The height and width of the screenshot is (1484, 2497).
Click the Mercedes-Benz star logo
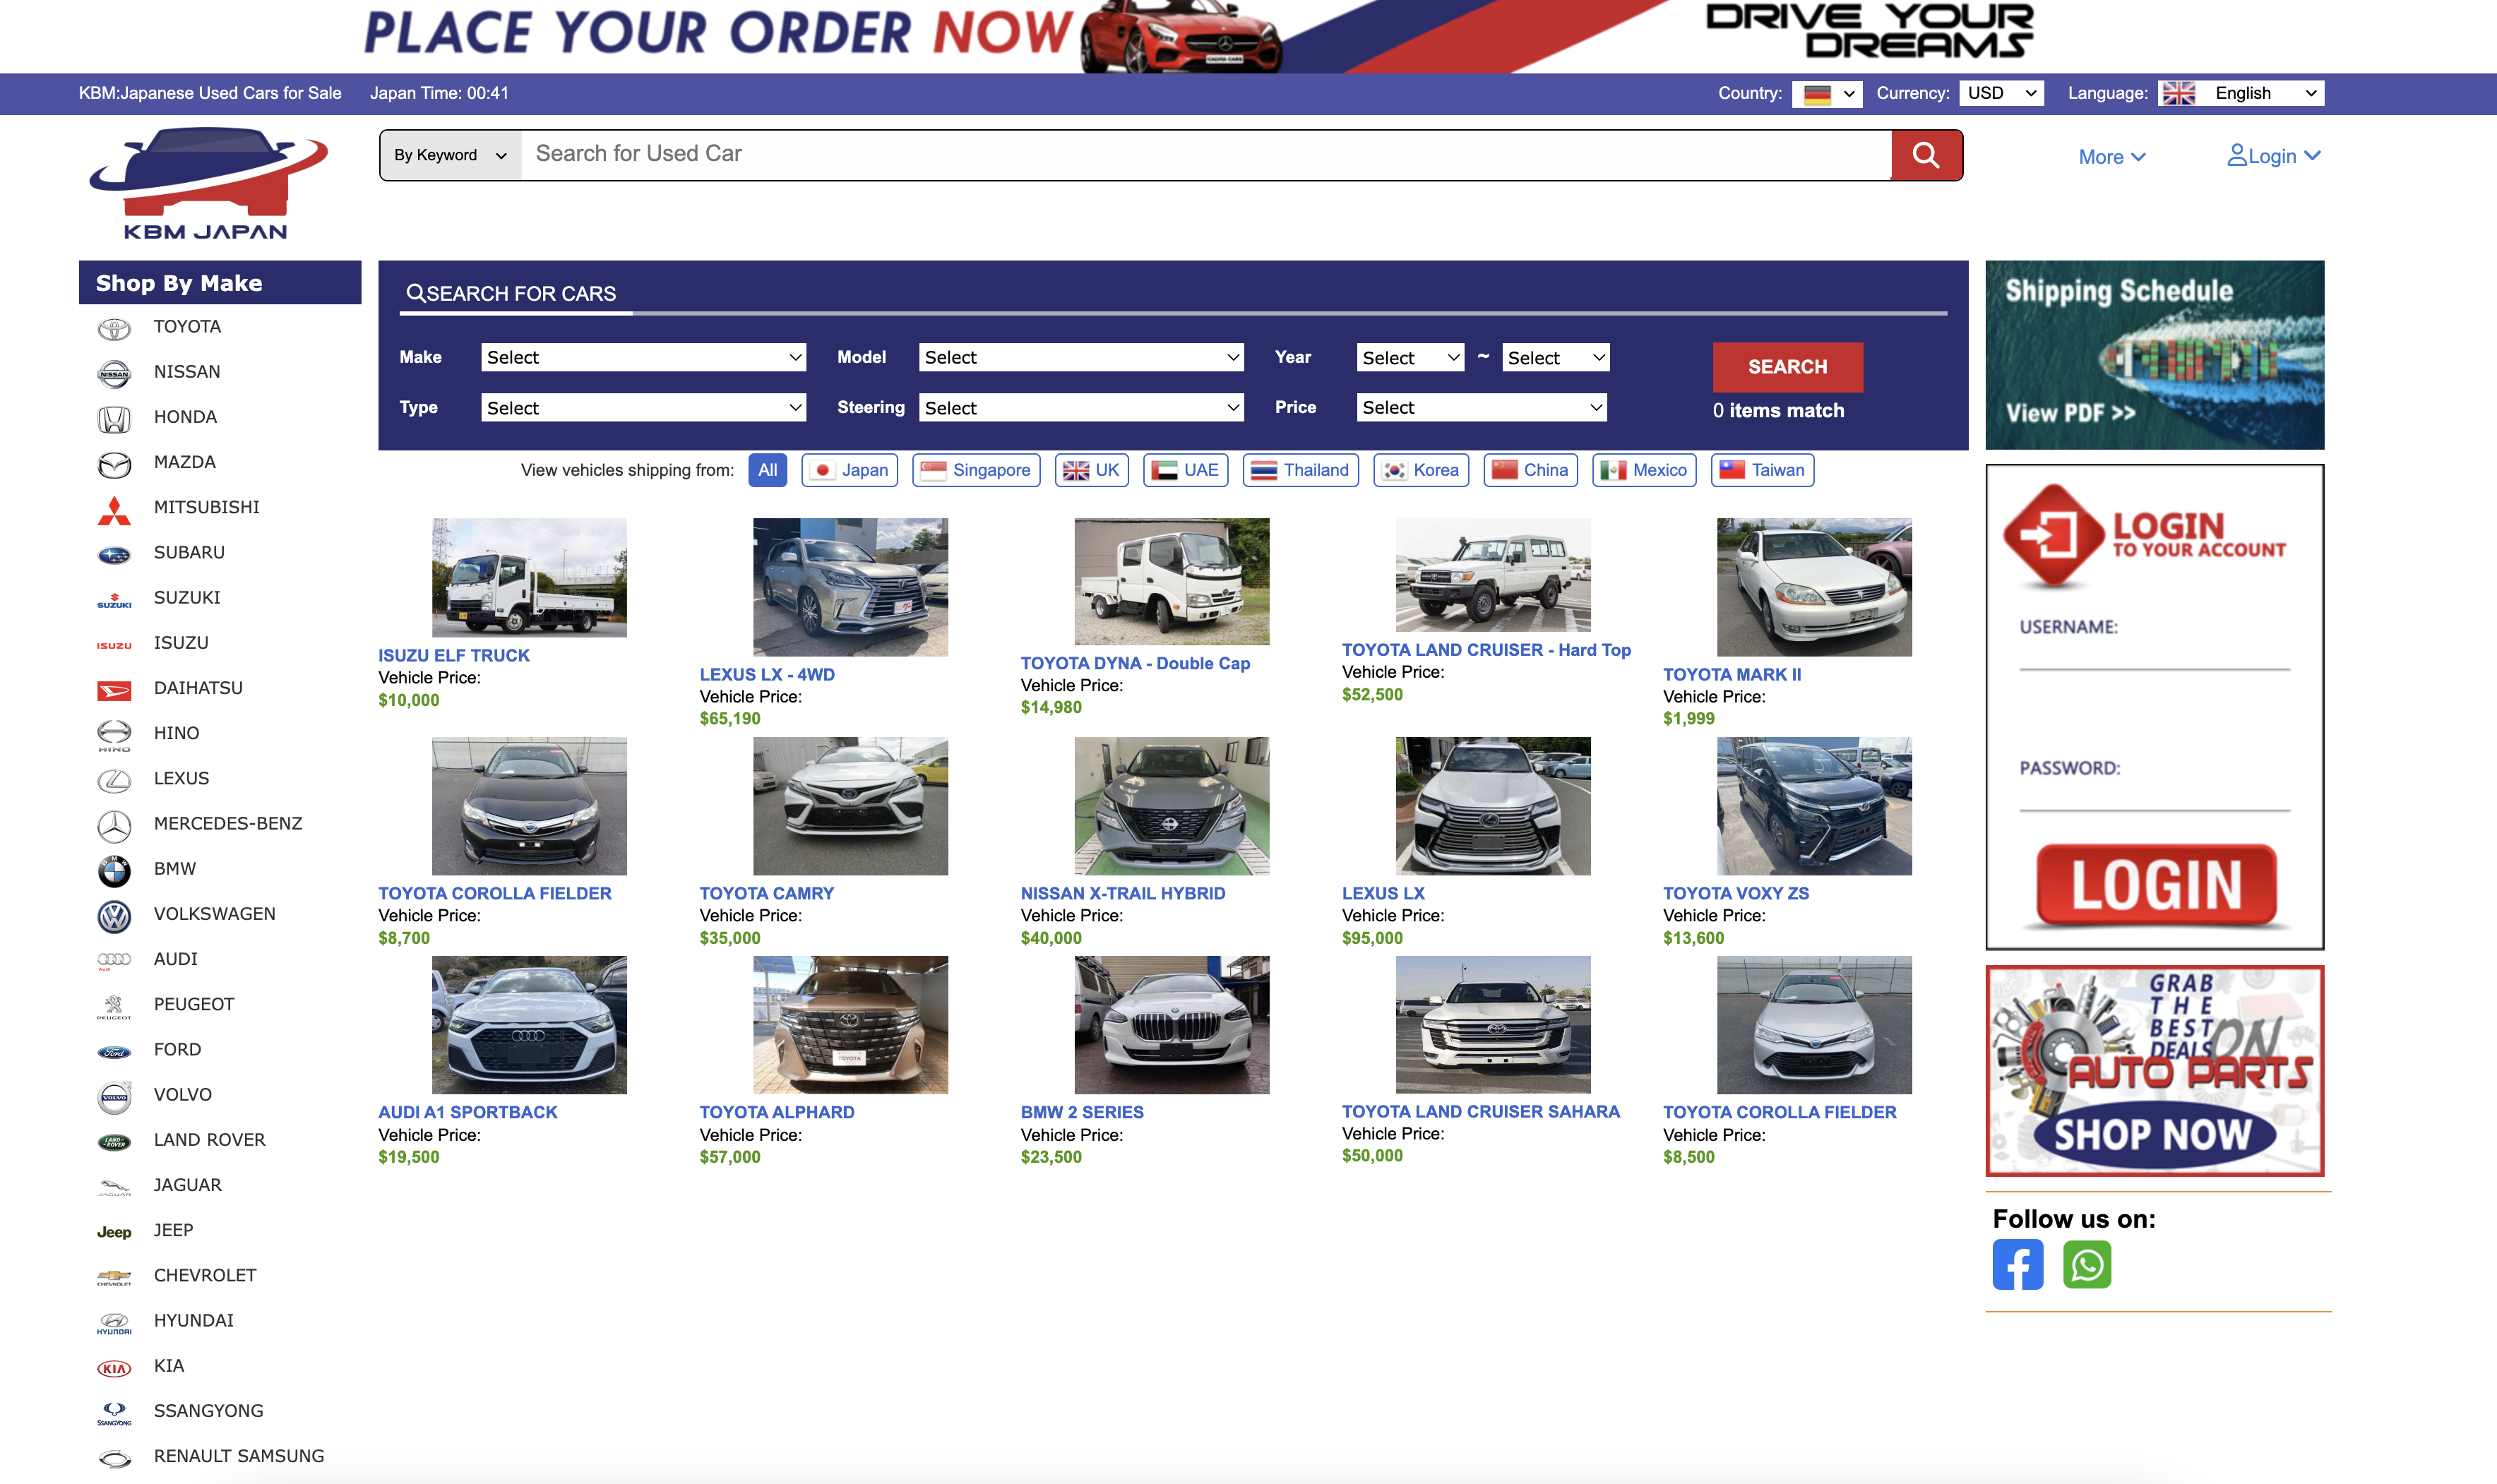[114, 826]
